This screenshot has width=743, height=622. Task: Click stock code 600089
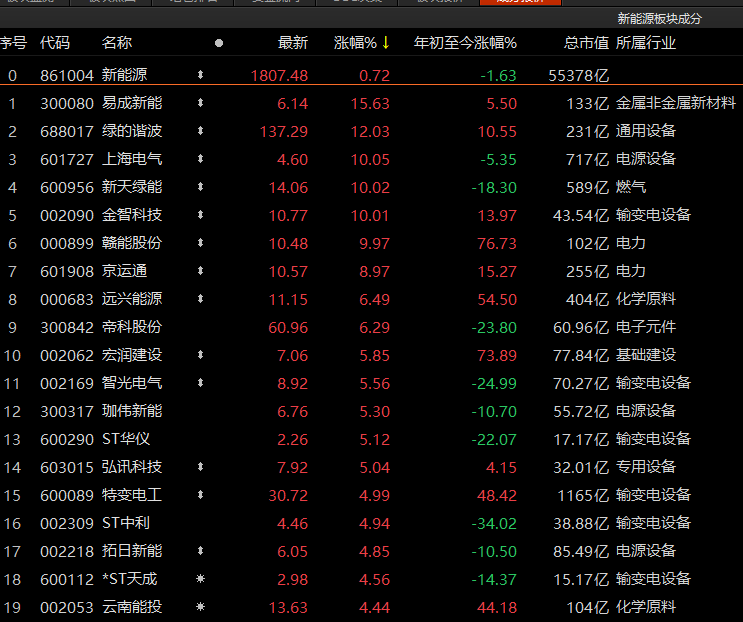[x=67, y=496]
